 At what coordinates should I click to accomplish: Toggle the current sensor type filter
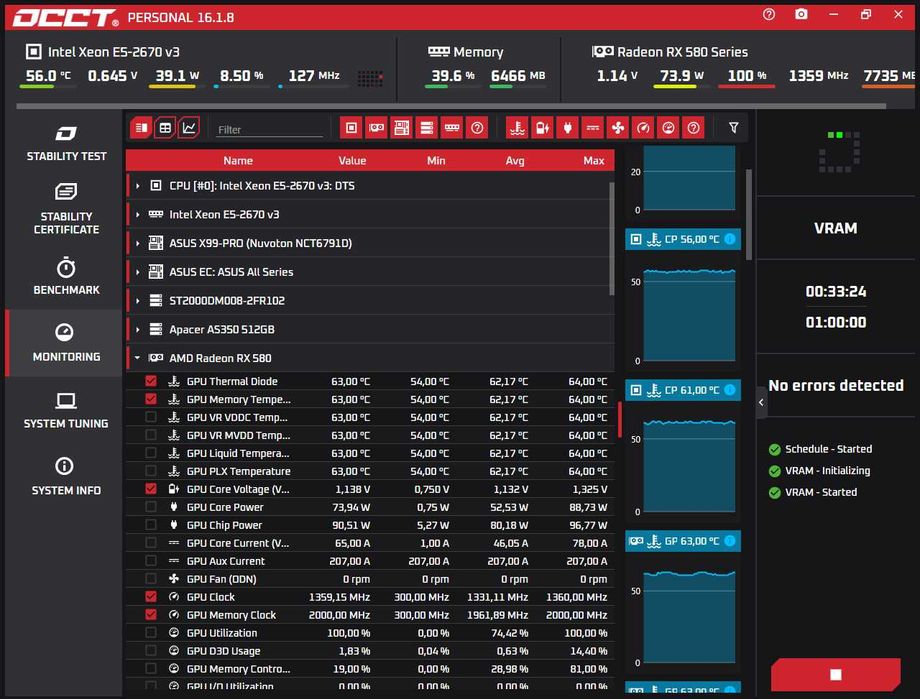click(x=593, y=128)
